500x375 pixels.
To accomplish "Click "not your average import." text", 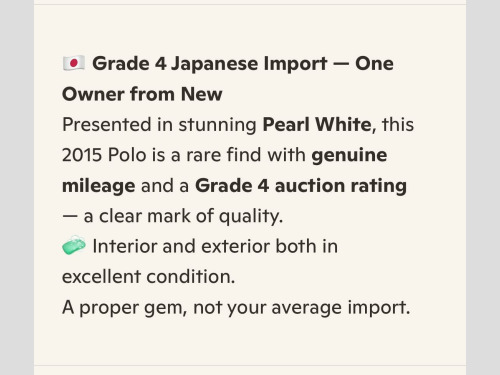I will pos(302,308).
